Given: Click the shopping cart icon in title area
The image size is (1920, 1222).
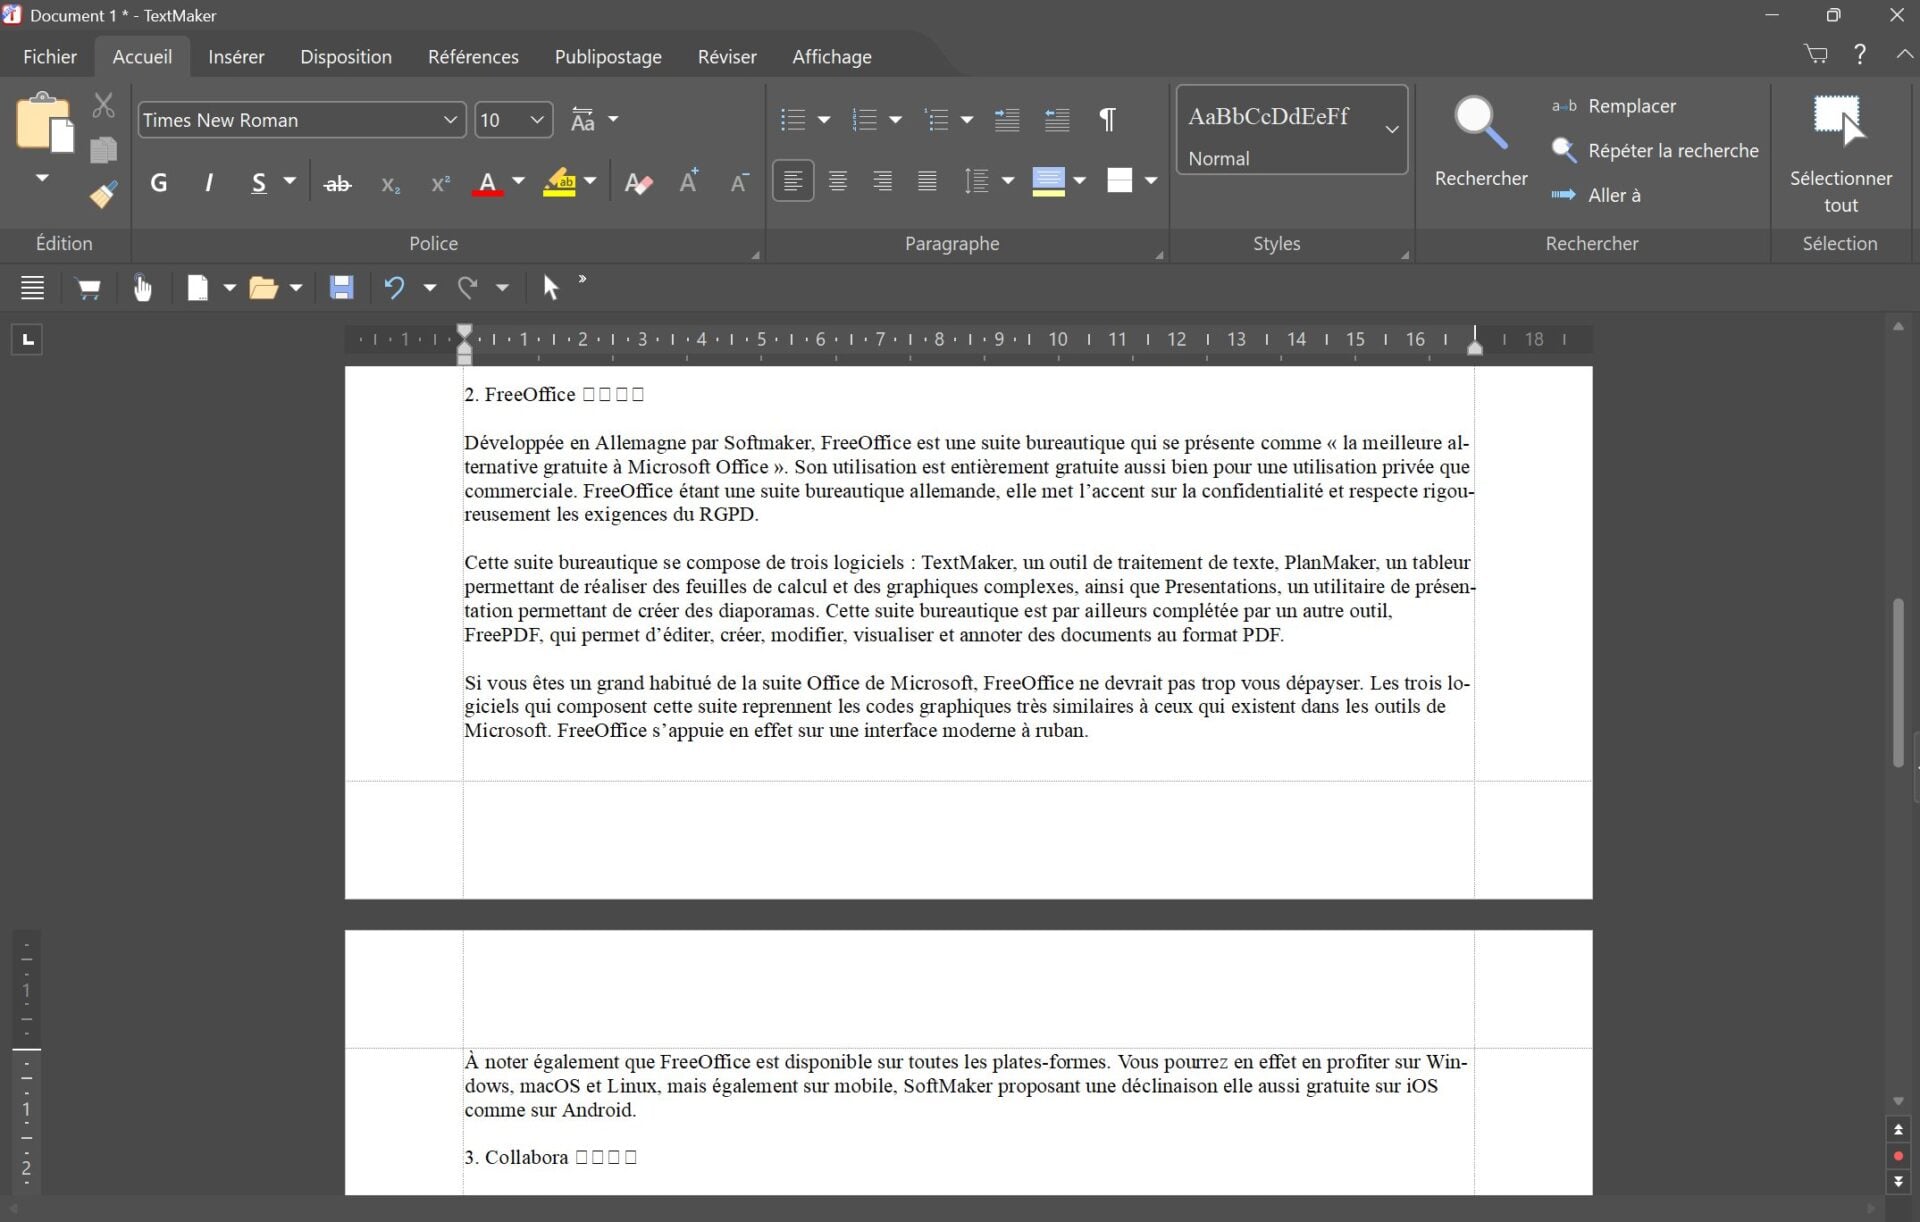Looking at the screenshot, I should 1816,54.
